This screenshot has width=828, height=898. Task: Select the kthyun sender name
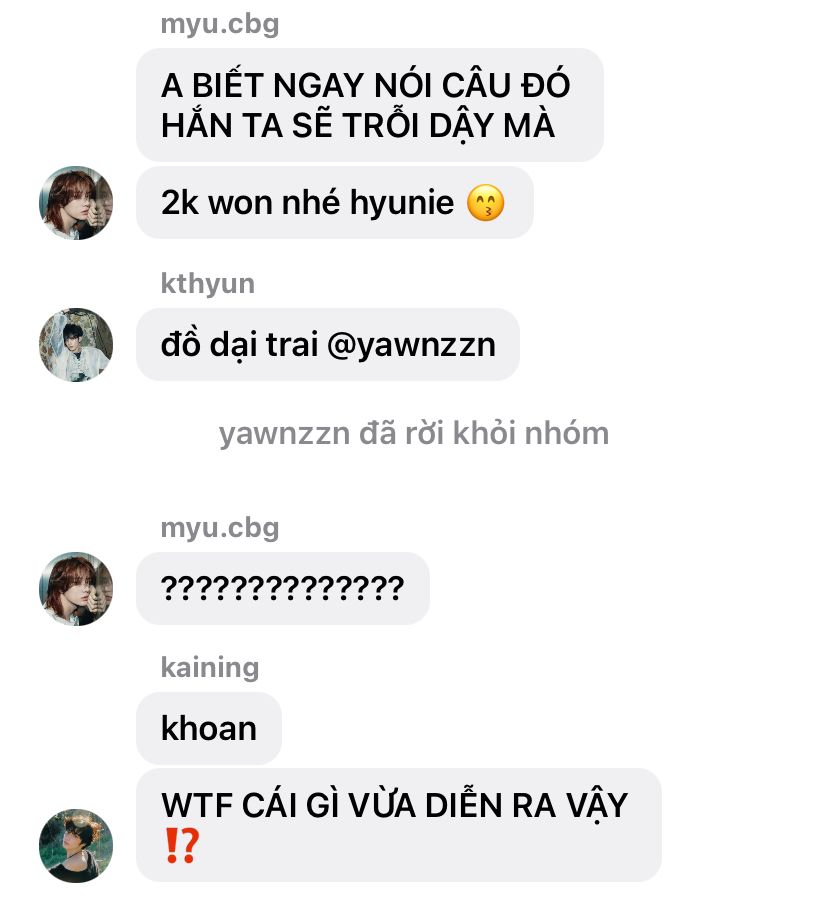pyautogui.click(x=207, y=283)
